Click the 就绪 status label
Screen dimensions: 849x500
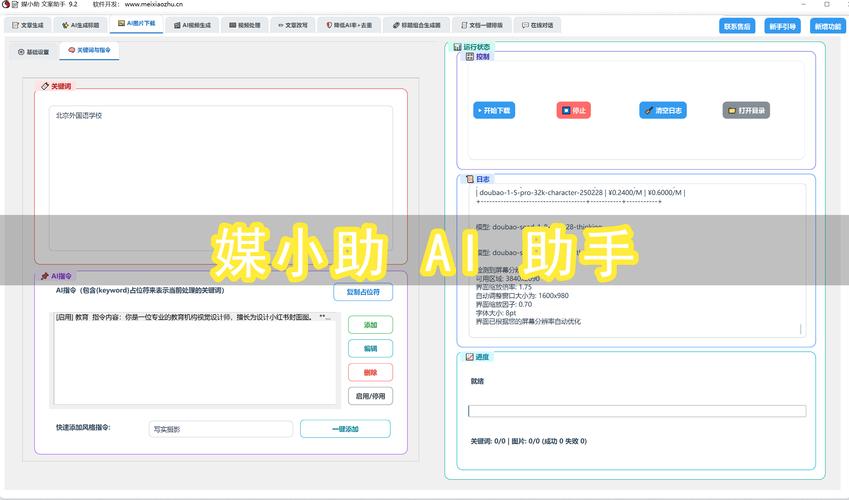[477, 381]
